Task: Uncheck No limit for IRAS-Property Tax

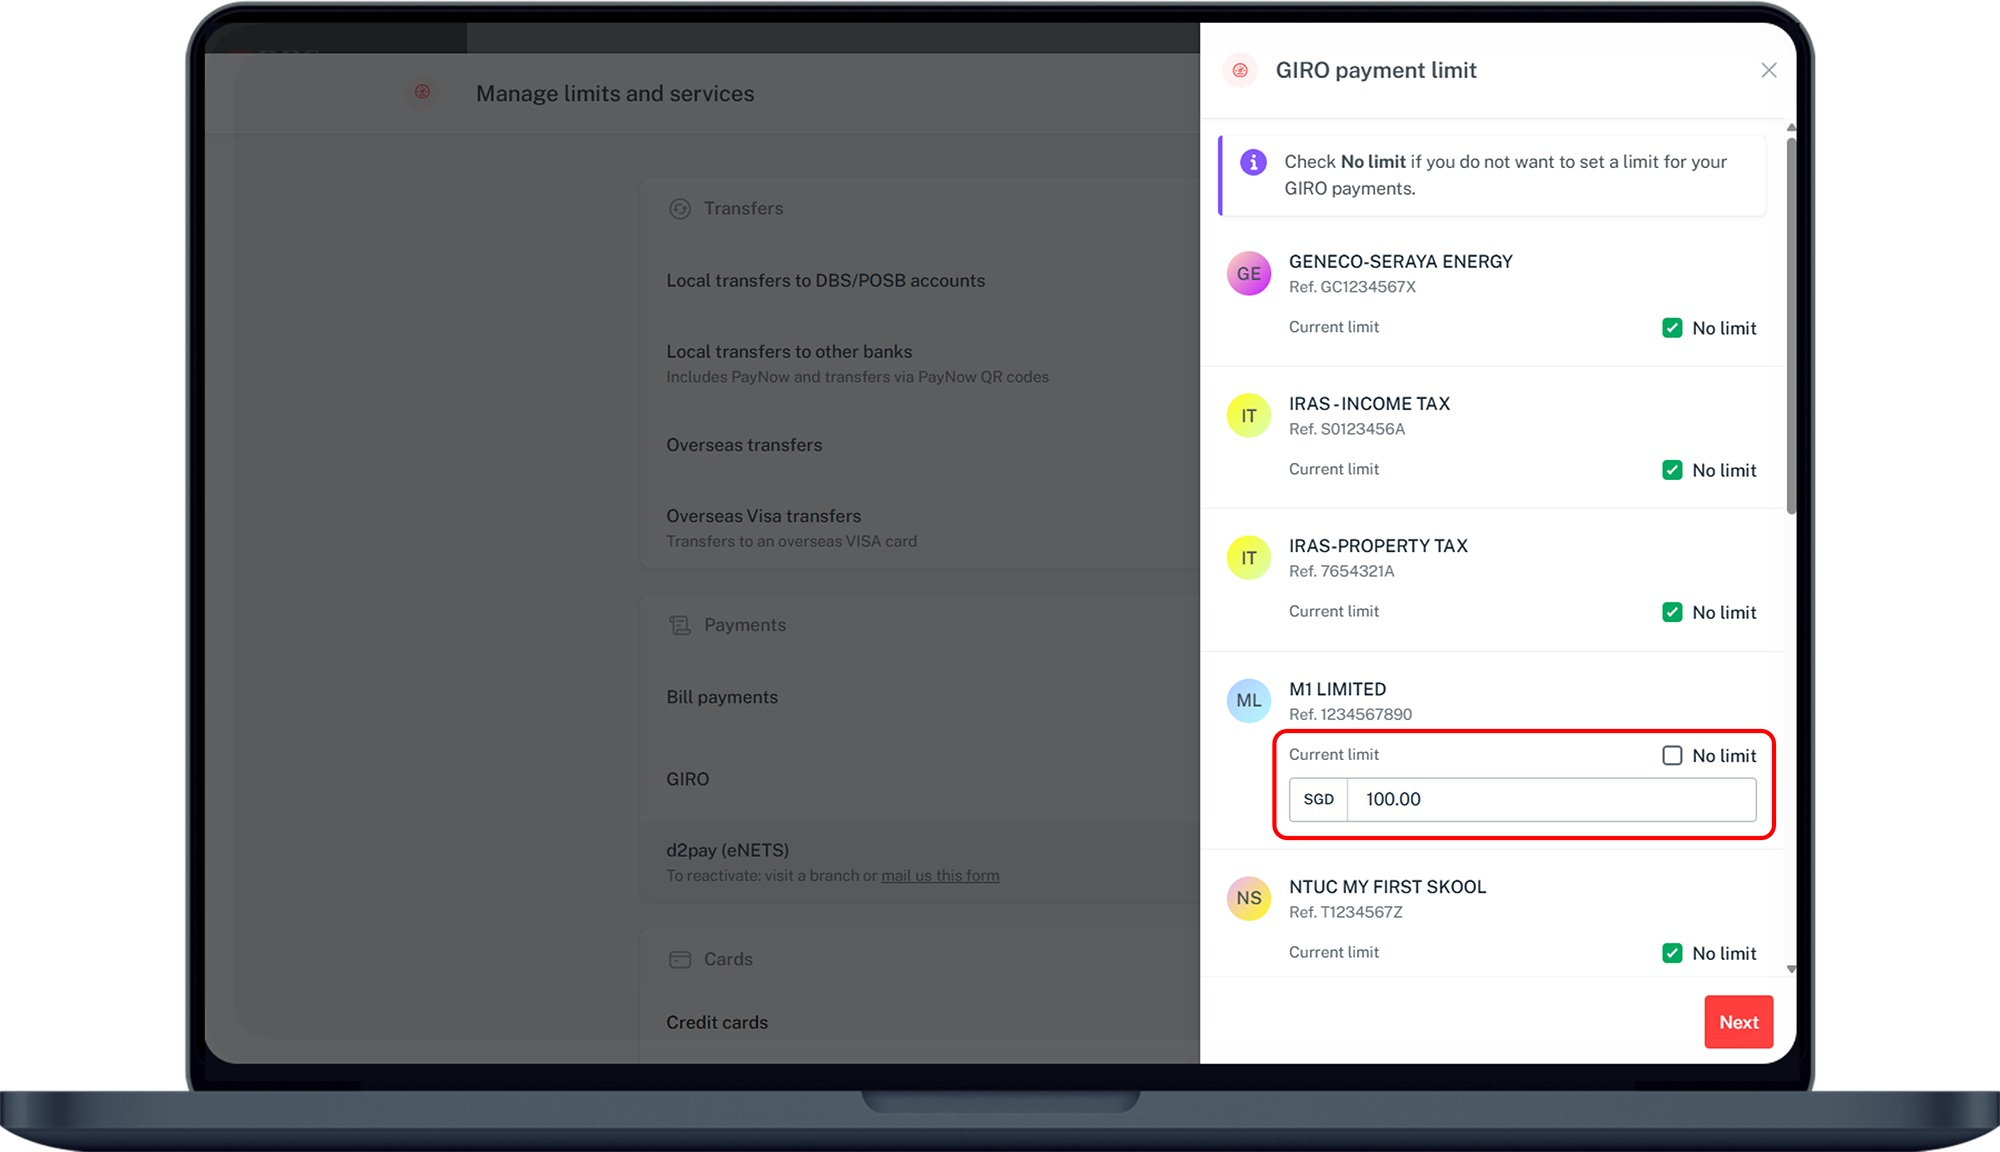Action: [x=1672, y=612]
